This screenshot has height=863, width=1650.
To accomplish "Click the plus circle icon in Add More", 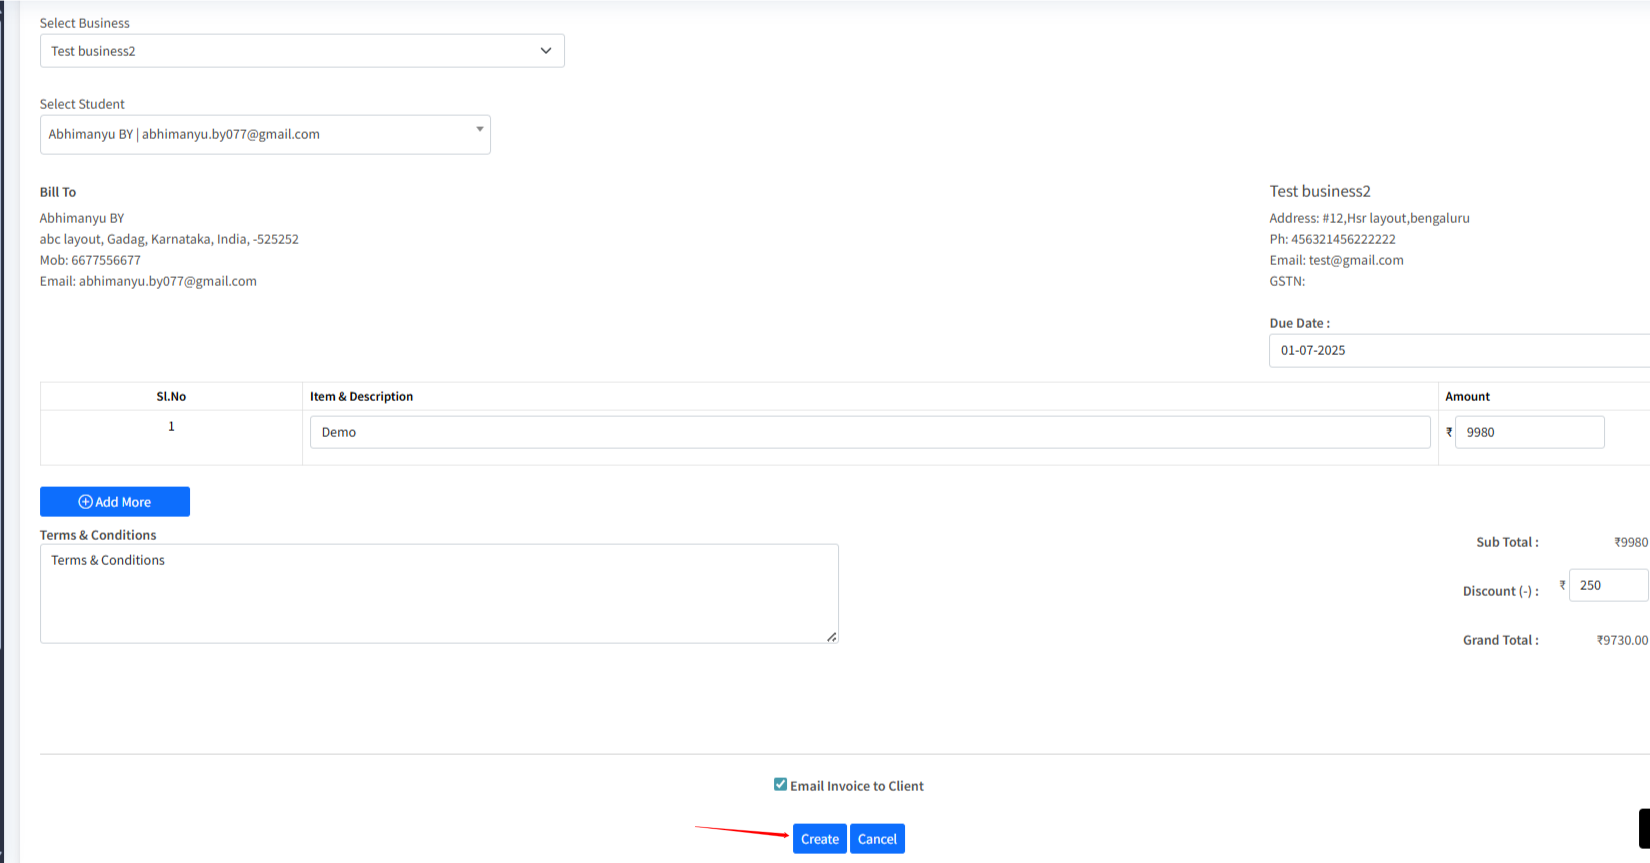I will [85, 502].
